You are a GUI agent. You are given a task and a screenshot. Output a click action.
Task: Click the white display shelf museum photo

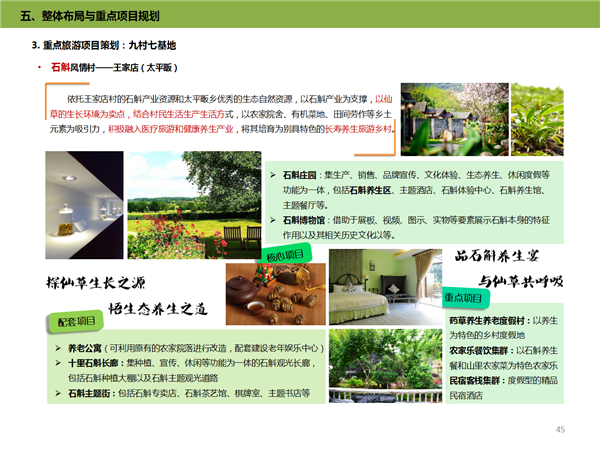(82, 206)
